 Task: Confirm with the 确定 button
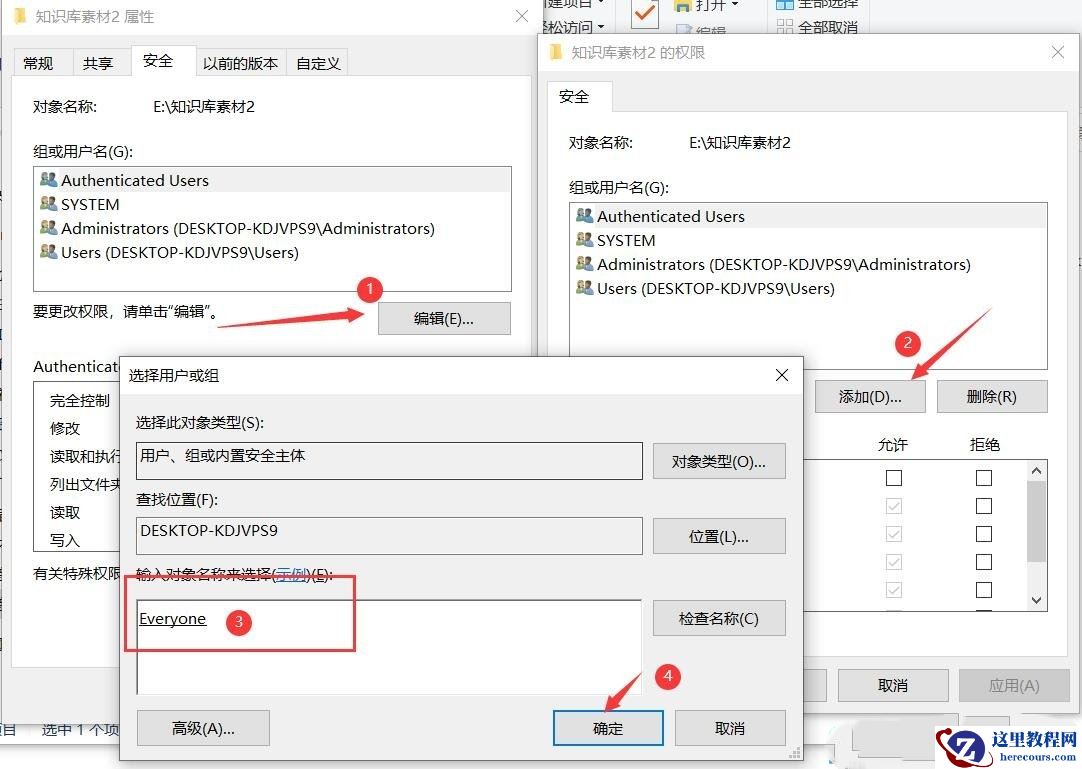608,728
